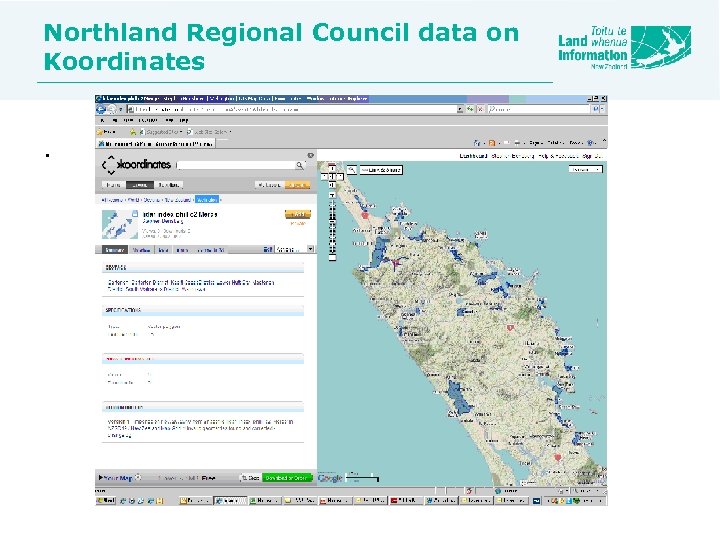Select the dark Layers tab in Koordinates
This screenshot has height=540, width=720.
(x=140, y=185)
